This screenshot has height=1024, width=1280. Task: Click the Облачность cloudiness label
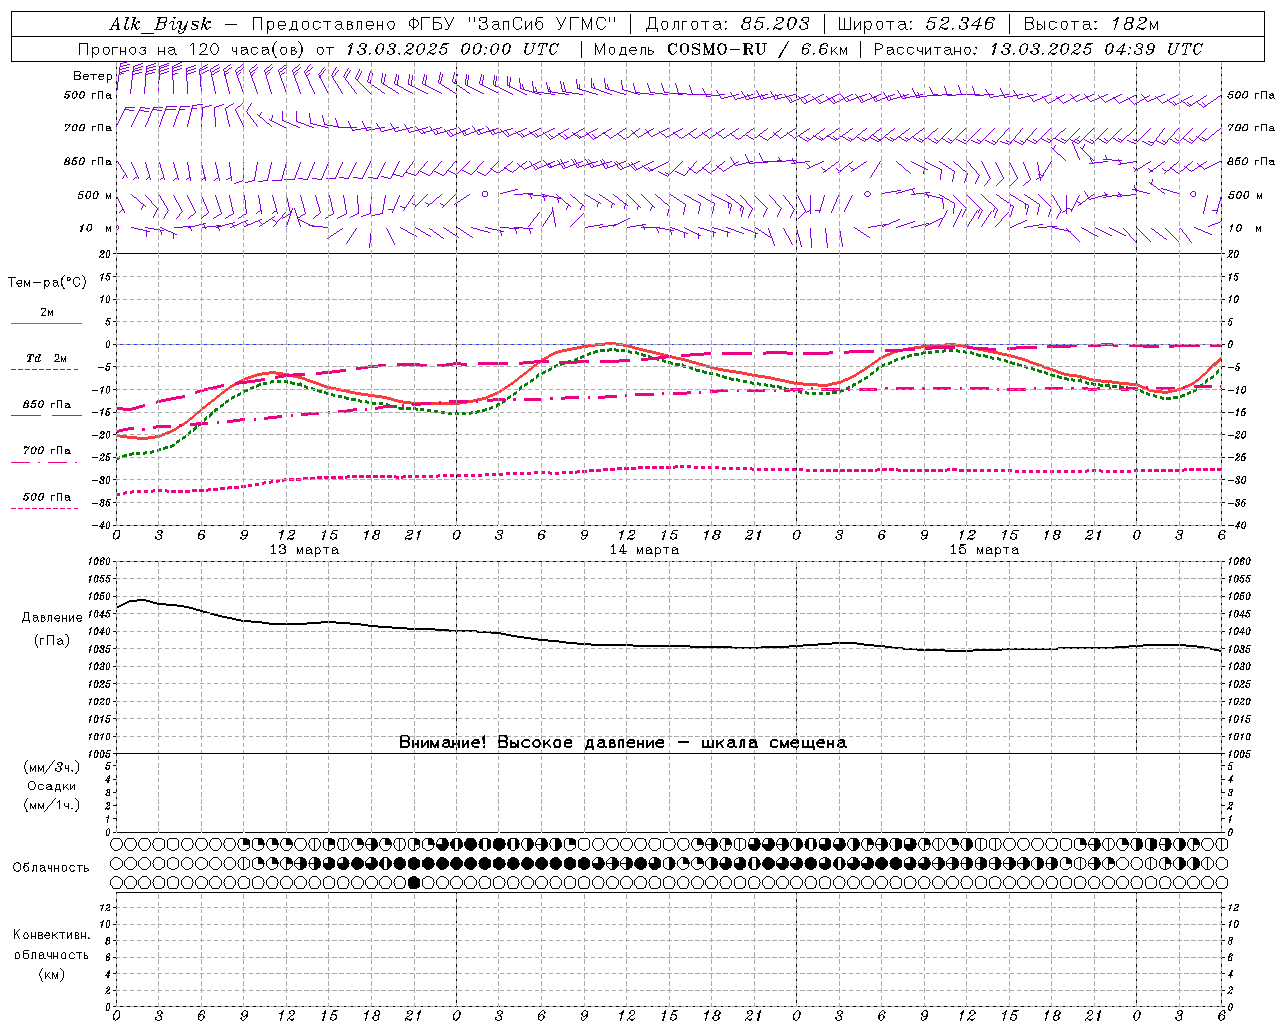(51, 868)
